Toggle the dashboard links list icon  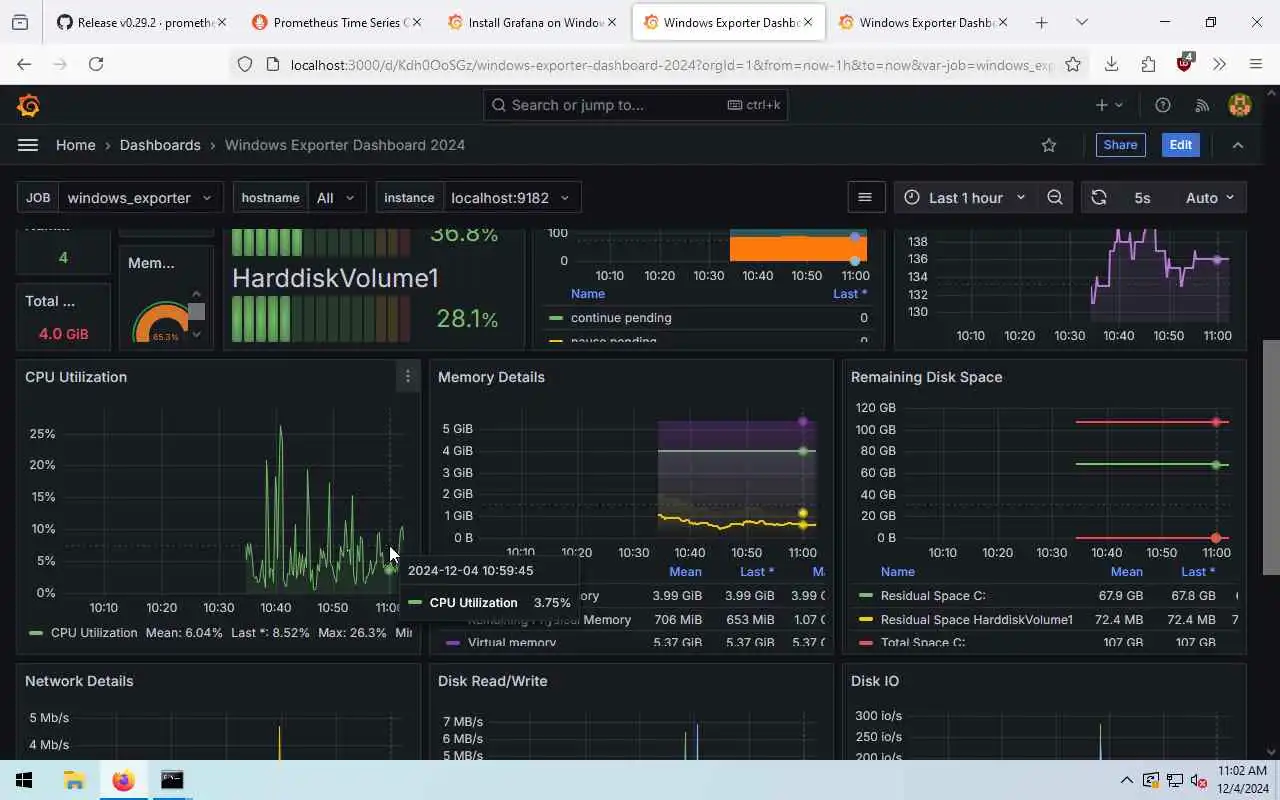tap(865, 197)
